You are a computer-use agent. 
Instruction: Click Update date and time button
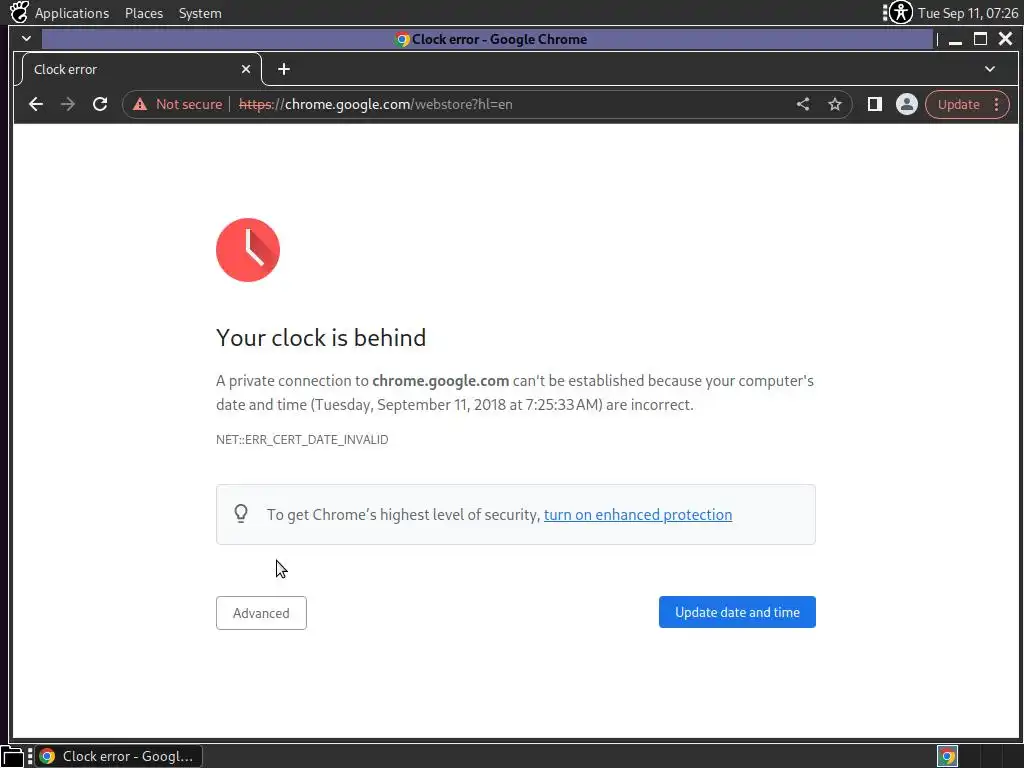(x=737, y=612)
